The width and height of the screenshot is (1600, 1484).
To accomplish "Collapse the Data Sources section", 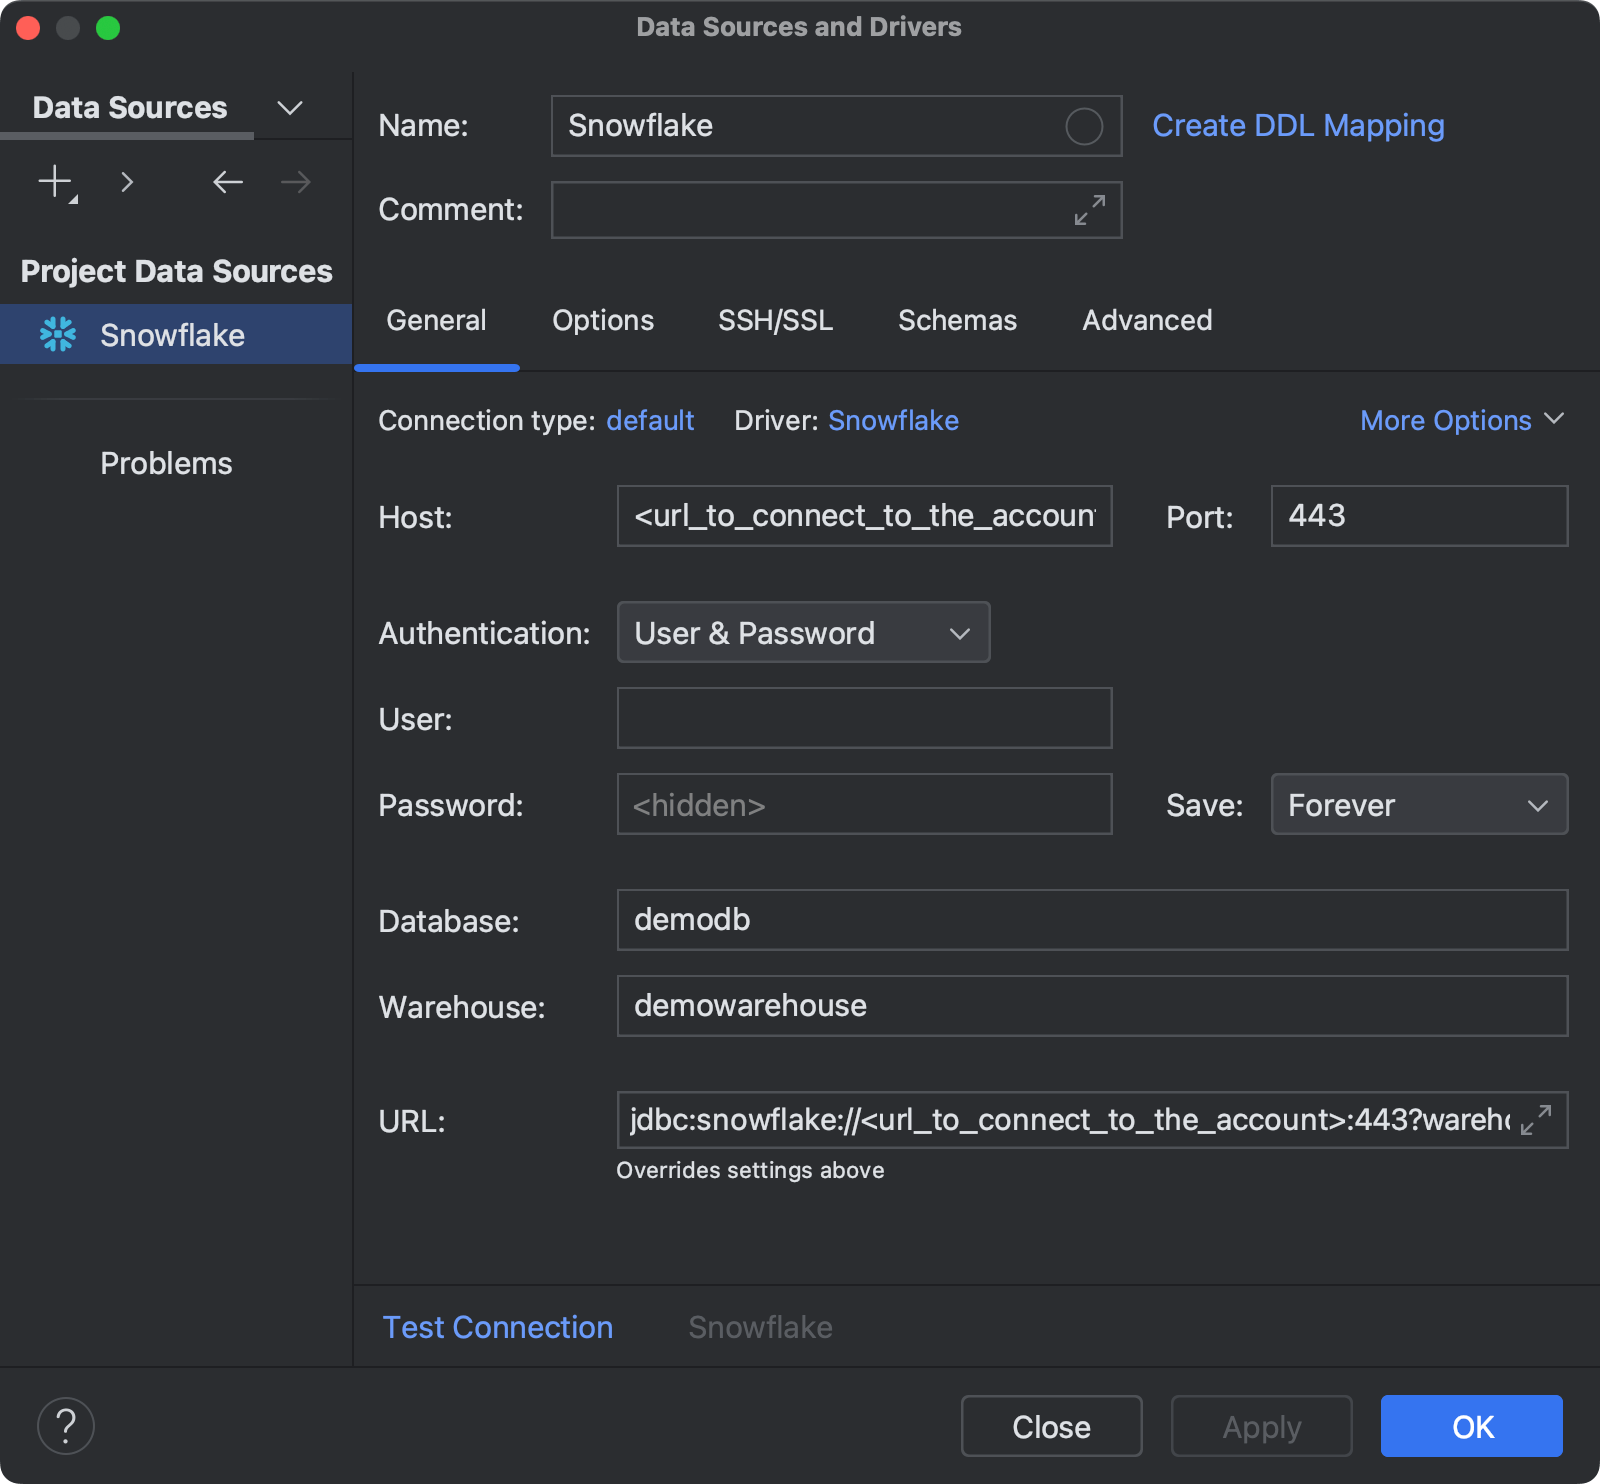I will click(x=289, y=107).
